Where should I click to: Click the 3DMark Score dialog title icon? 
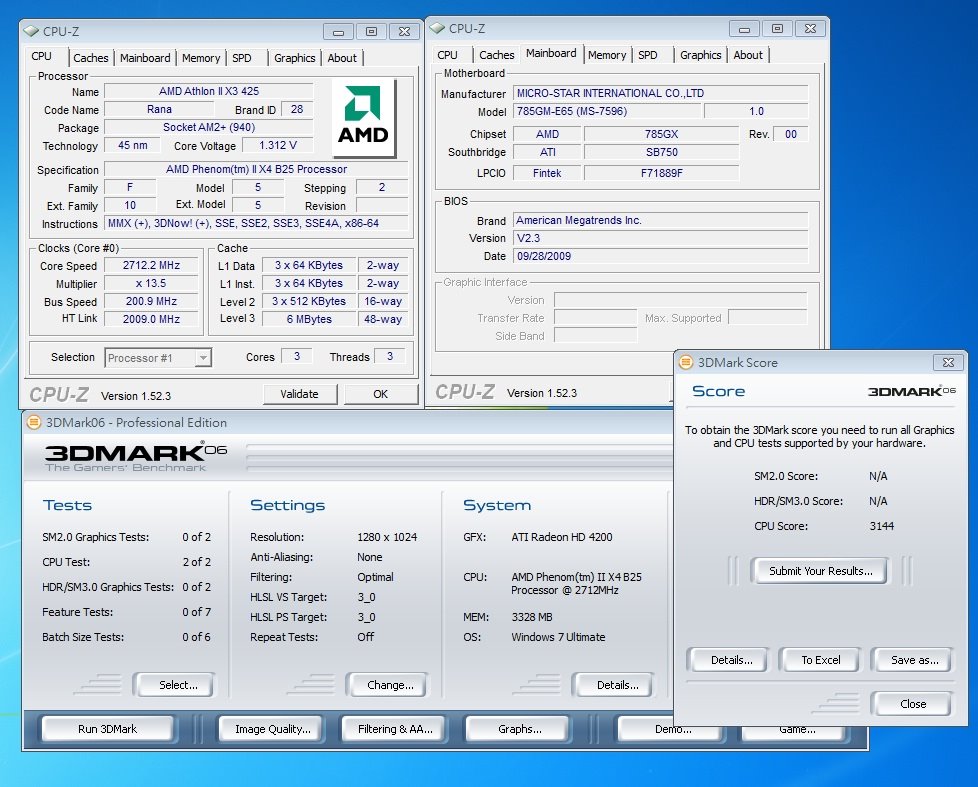click(686, 362)
